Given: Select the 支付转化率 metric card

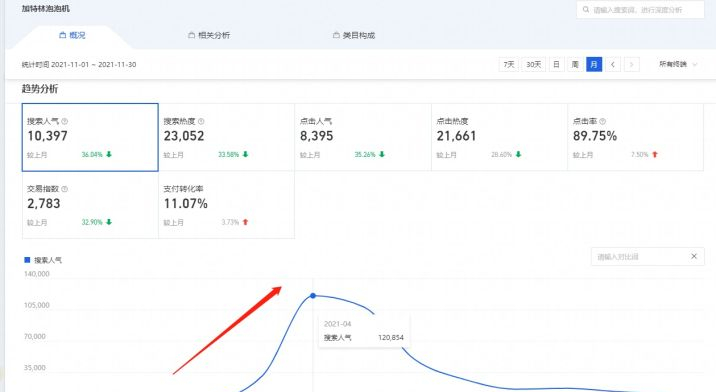Looking at the screenshot, I should click(x=226, y=205).
